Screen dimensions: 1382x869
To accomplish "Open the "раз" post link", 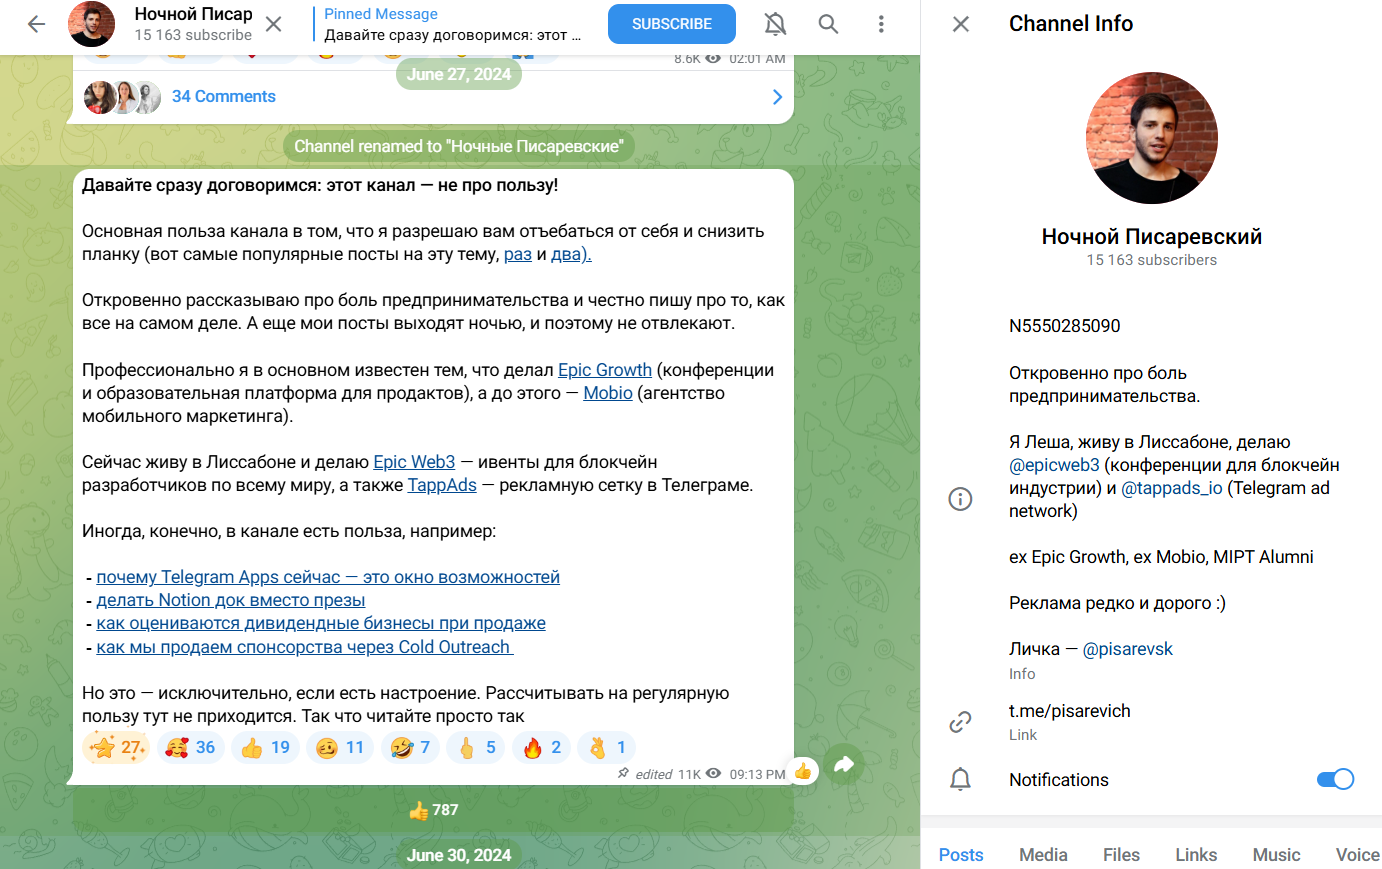I will click(x=518, y=255).
